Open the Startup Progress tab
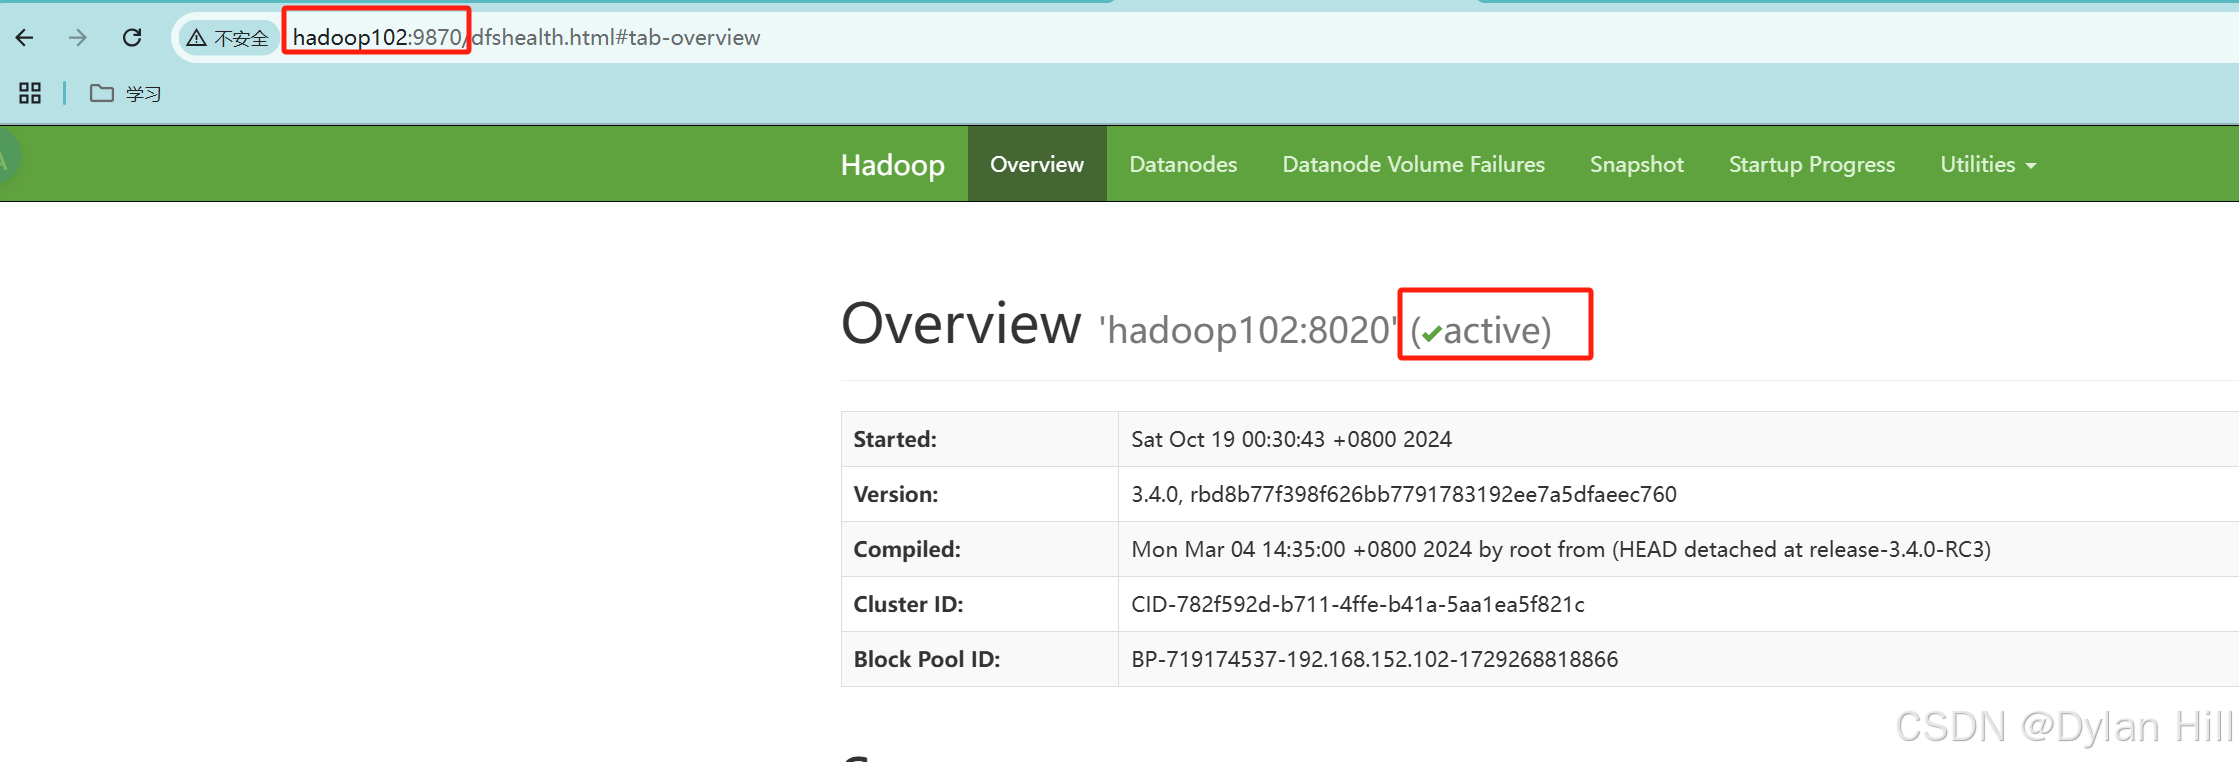This screenshot has width=2239, height=762. pos(1811,164)
